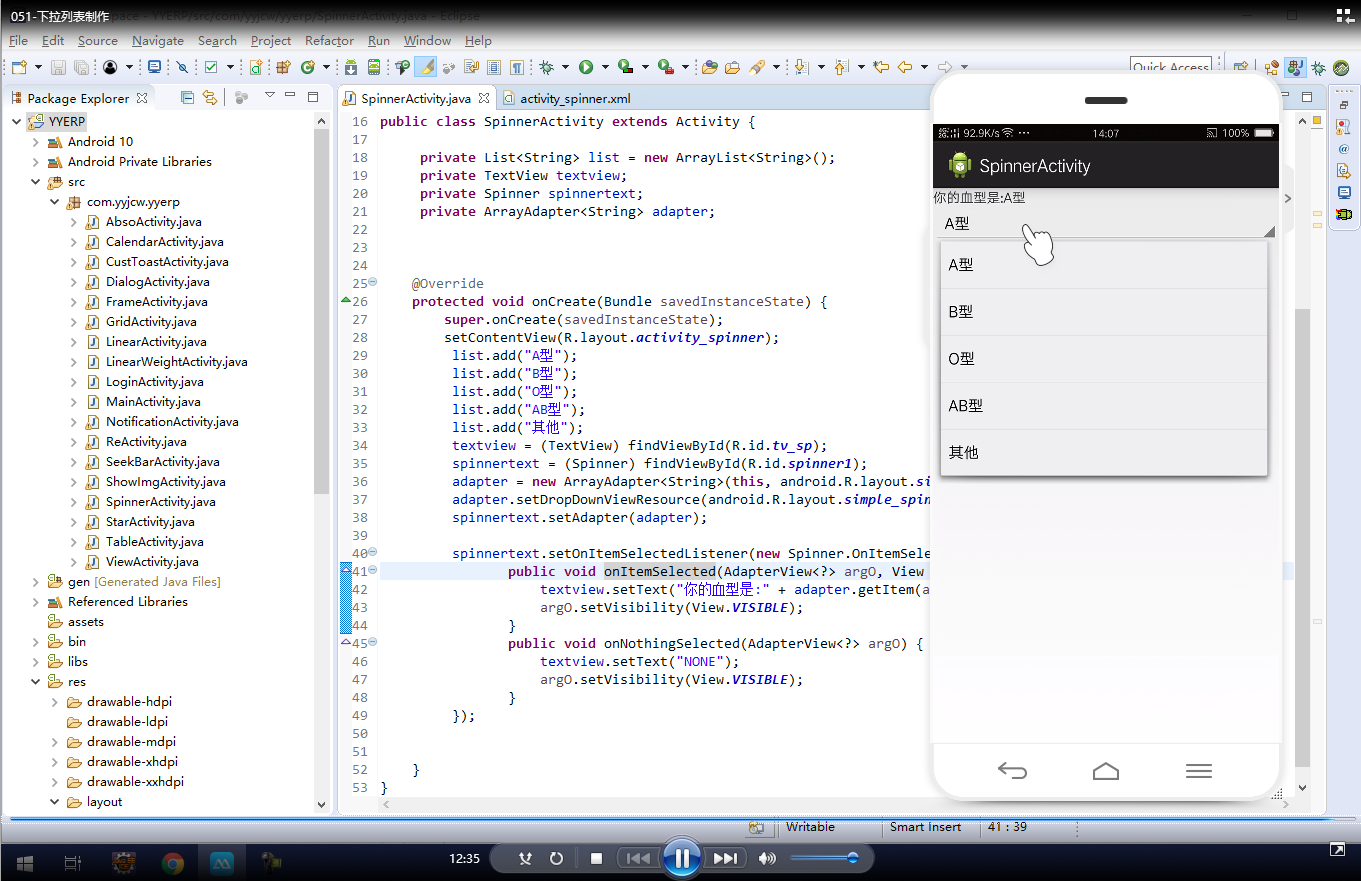Toggle shuffle in the media player
Image resolution: width=1361 pixels, height=881 pixels.
[x=526, y=858]
